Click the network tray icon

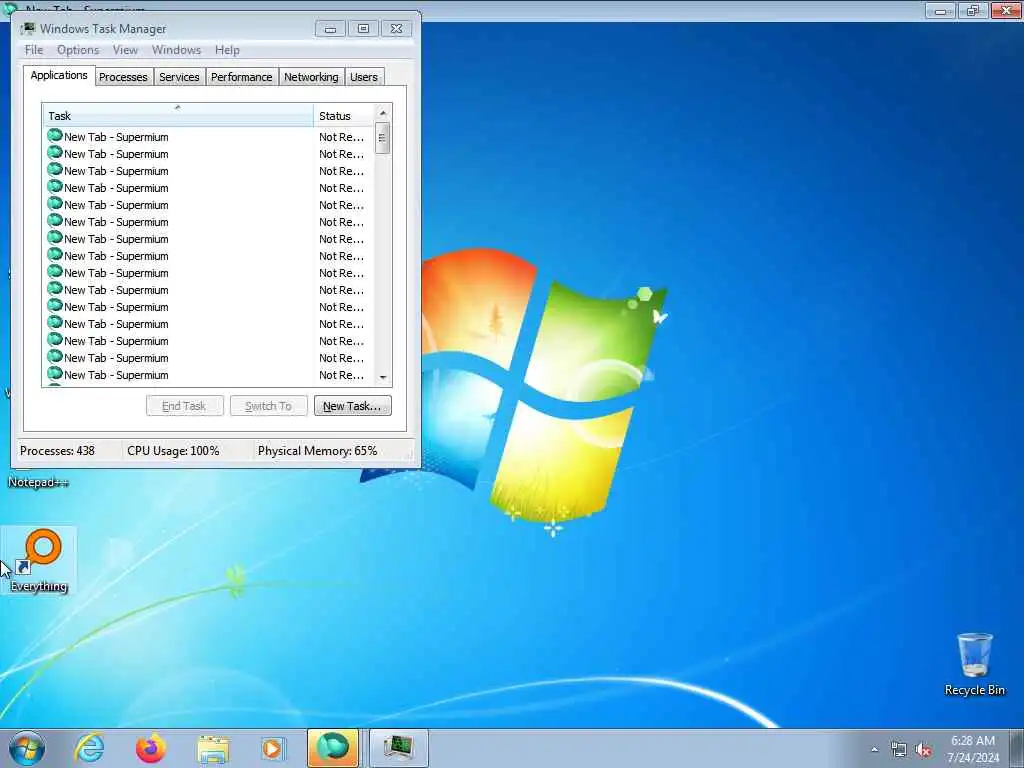(x=899, y=749)
